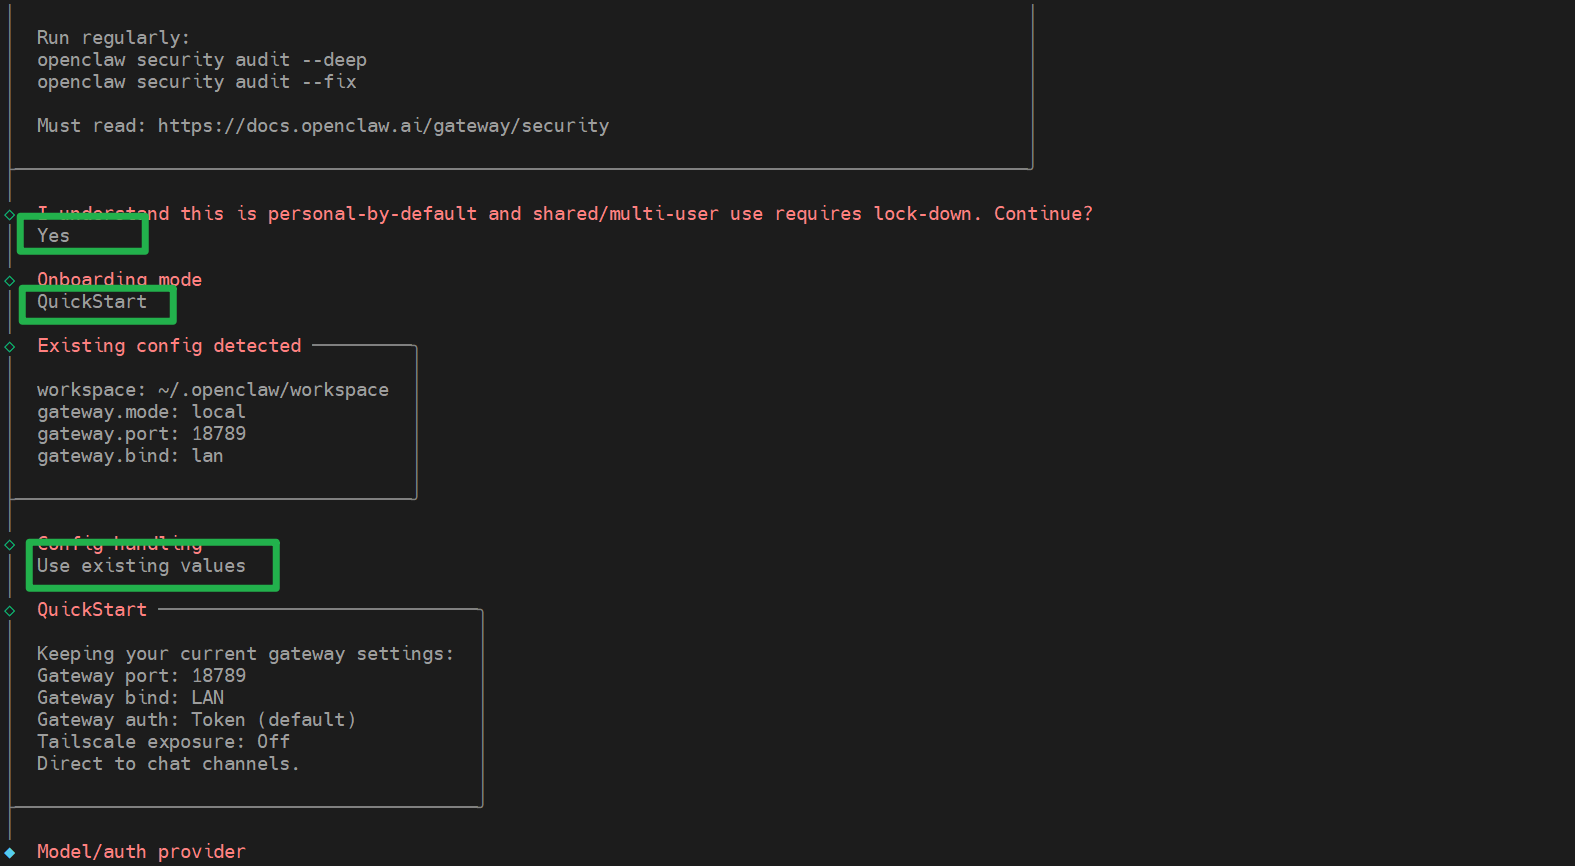Click "Keeping your current gateway settings:" line
The width and height of the screenshot is (1575, 866).
point(245,654)
